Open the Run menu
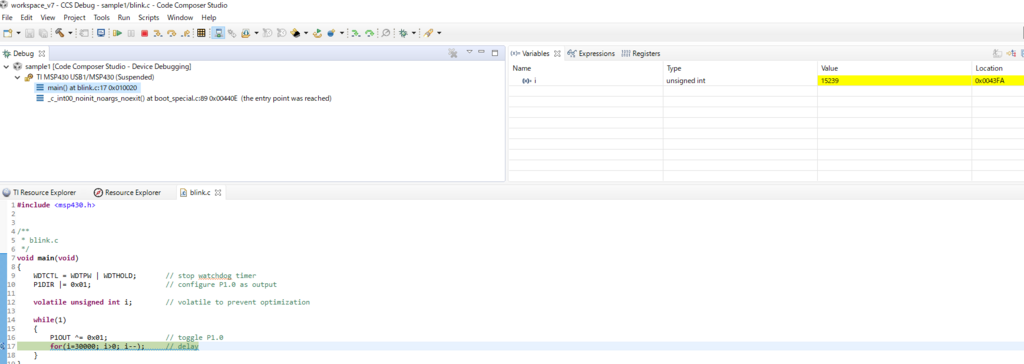 123,18
